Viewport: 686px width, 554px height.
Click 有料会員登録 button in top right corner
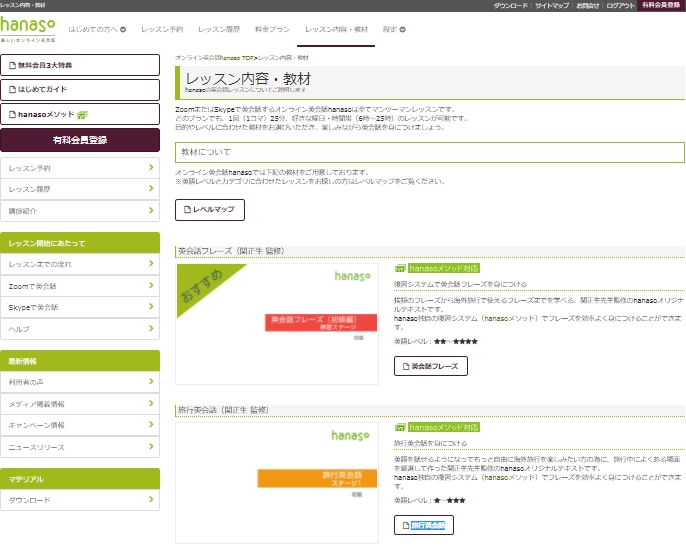661,5
